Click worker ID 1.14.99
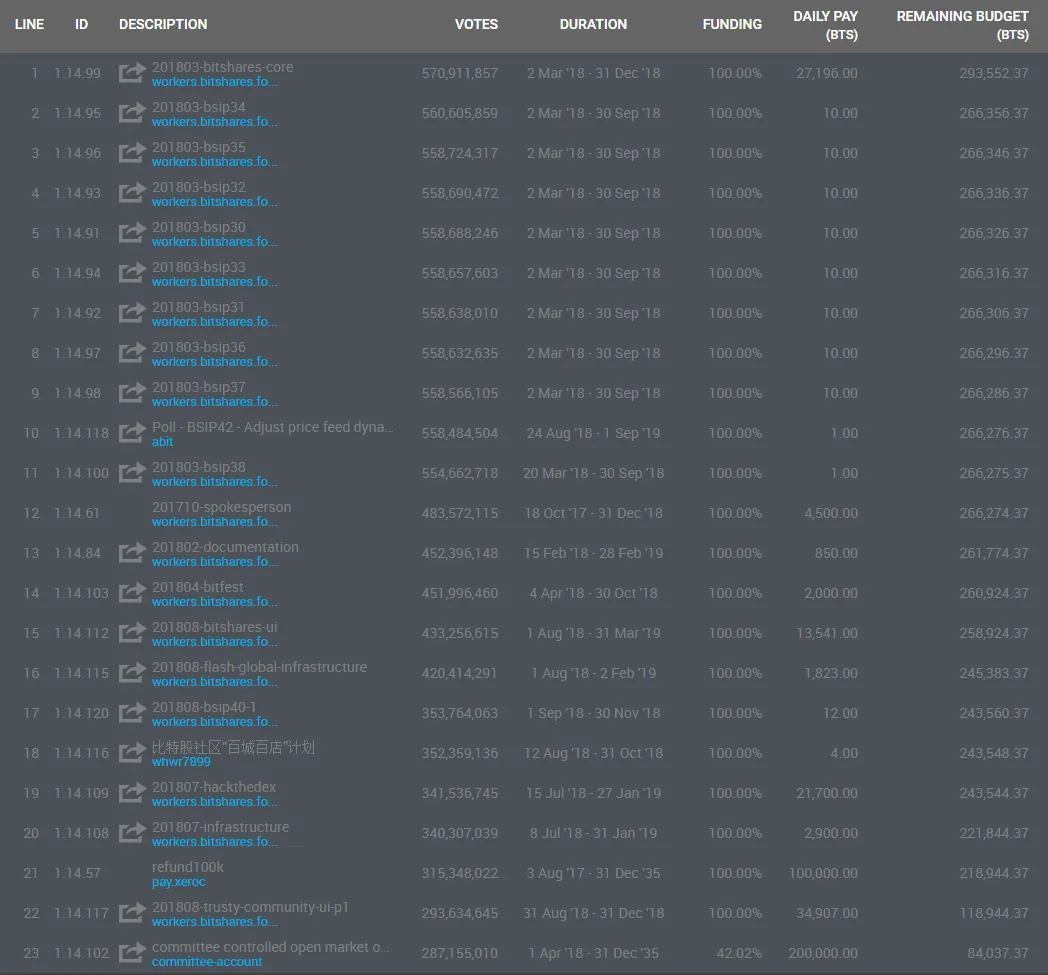Screen dimensions: 1048x975 tap(78, 73)
